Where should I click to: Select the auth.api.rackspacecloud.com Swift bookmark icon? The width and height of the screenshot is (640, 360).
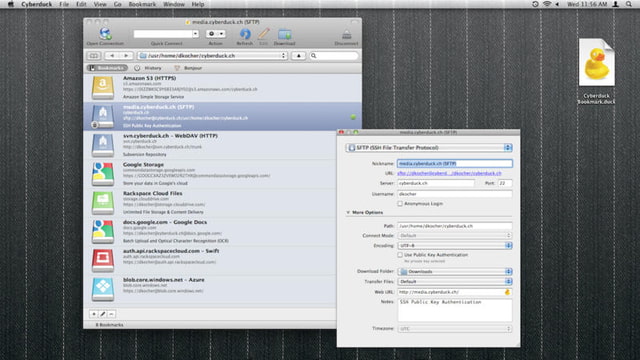[x=103, y=260]
